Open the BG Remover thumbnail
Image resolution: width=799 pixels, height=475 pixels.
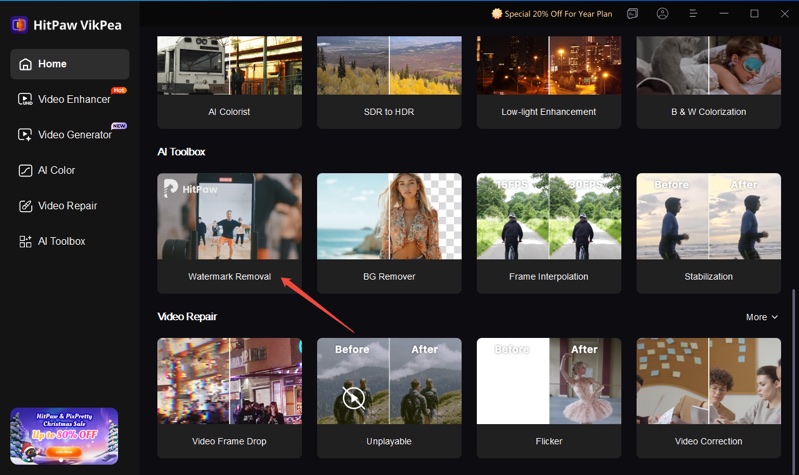(389, 216)
